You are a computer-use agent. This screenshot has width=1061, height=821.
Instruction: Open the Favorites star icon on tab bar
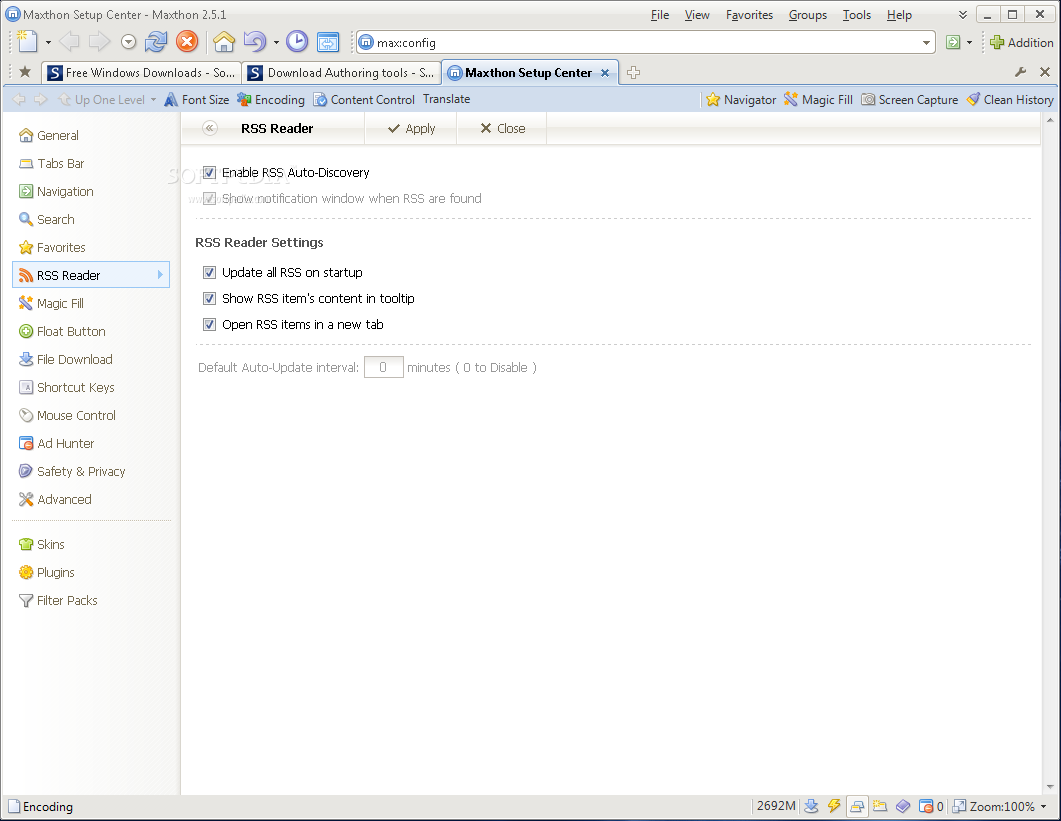25,72
